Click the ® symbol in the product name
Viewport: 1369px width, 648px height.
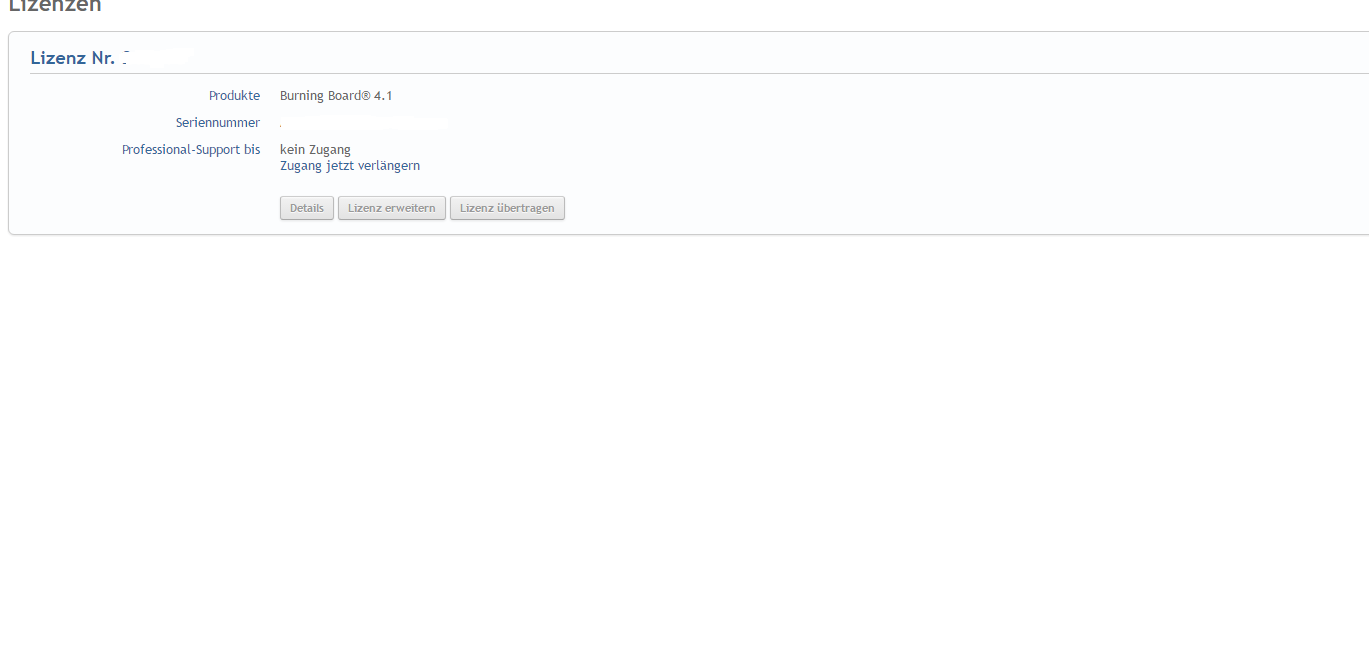pos(366,95)
